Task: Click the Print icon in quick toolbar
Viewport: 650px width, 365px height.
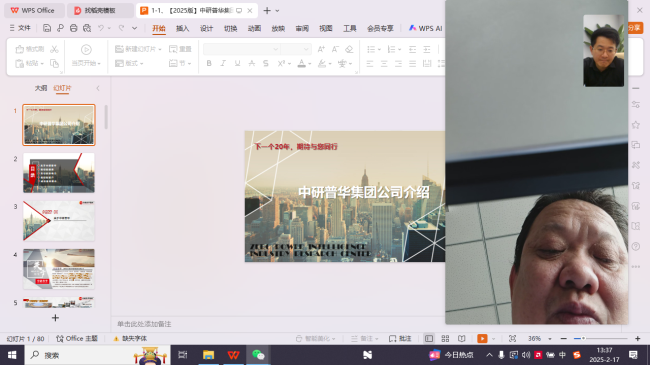Action: tap(73, 28)
